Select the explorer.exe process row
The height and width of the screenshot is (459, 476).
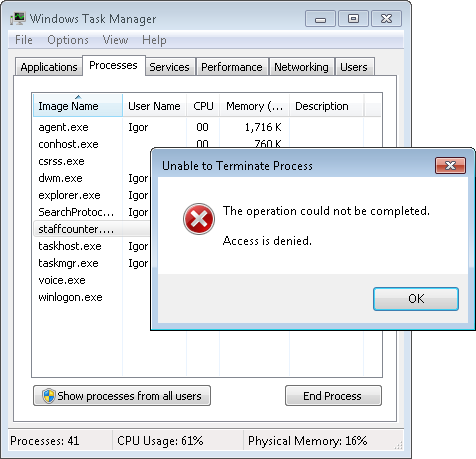click(92, 195)
